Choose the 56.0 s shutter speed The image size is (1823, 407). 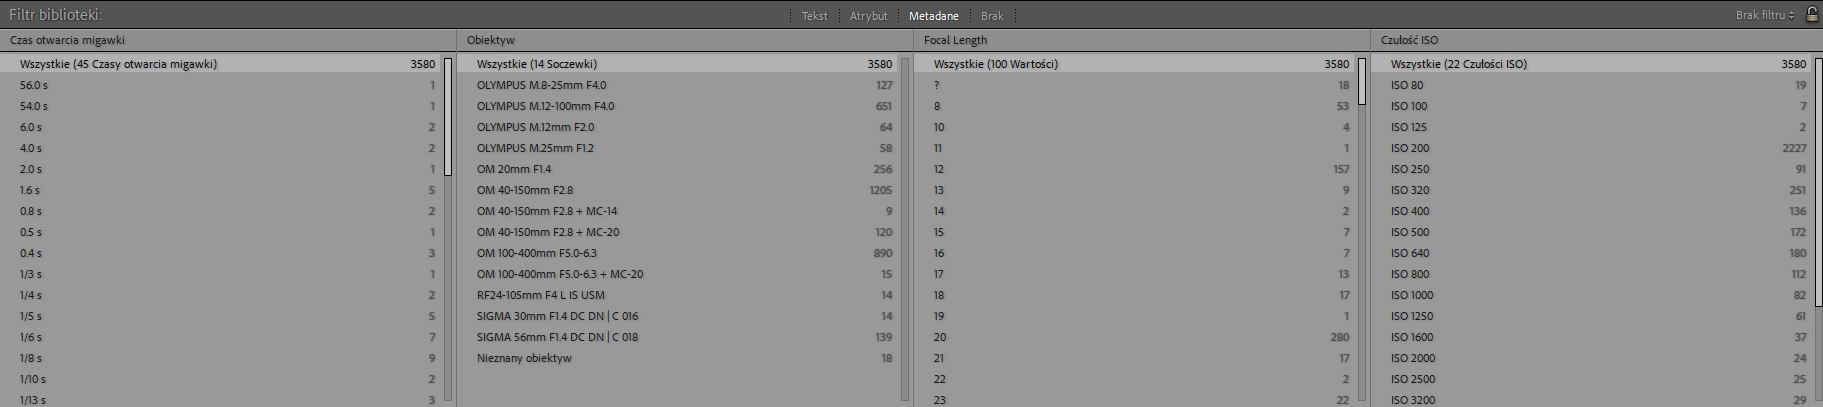tap(35, 85)
